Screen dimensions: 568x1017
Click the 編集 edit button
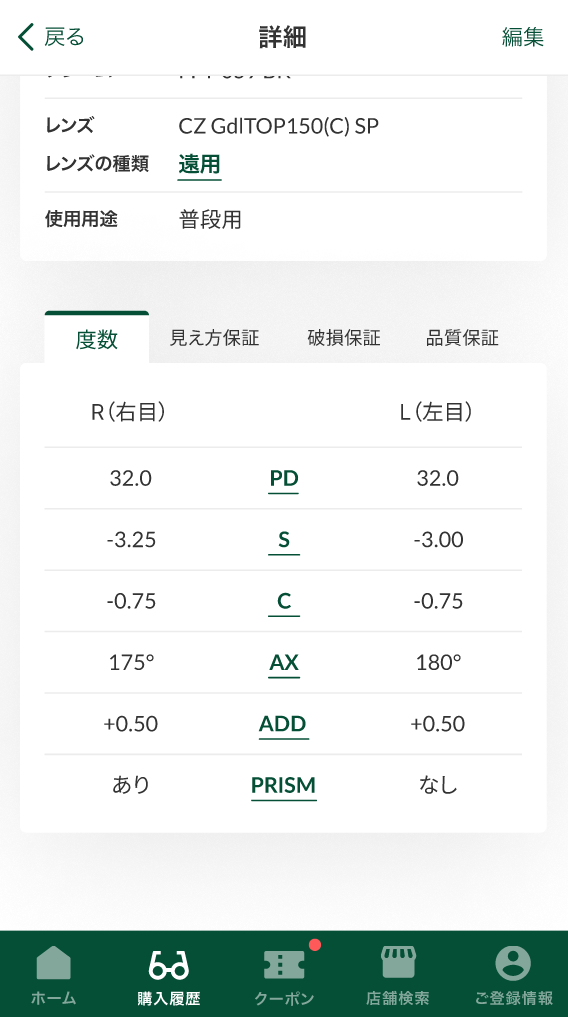pyautogui.click(x=523, y=37)
